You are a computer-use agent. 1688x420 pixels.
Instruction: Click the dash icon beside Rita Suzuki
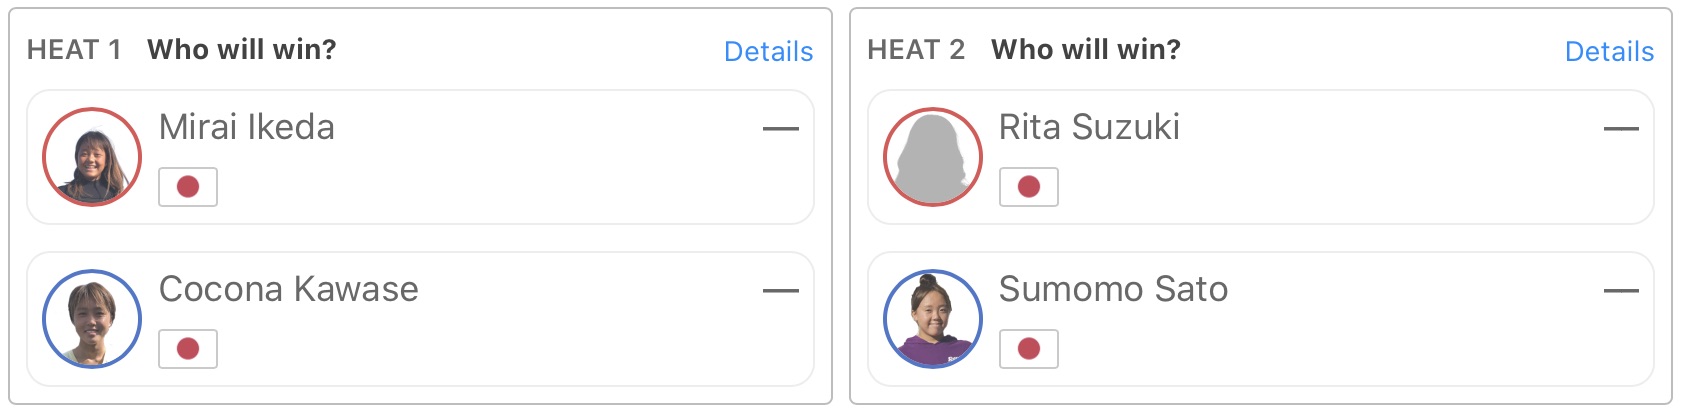[x=1621, y=129]
